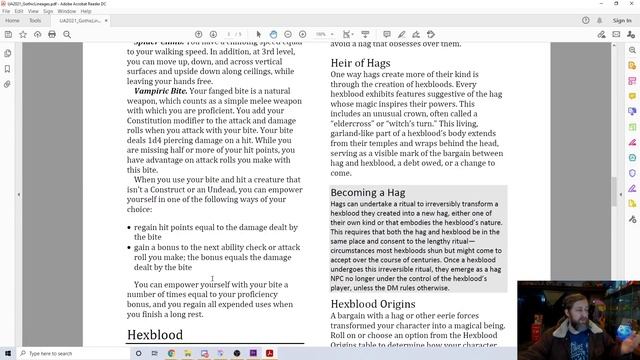Open File Explorer from the taskbar

tap(188, 353)
